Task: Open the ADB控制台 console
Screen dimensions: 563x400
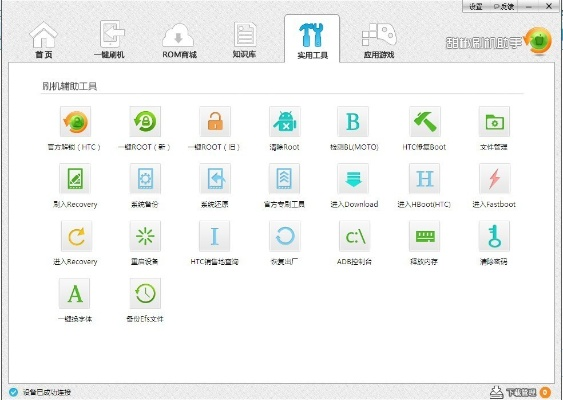Action: click(354, 236)
